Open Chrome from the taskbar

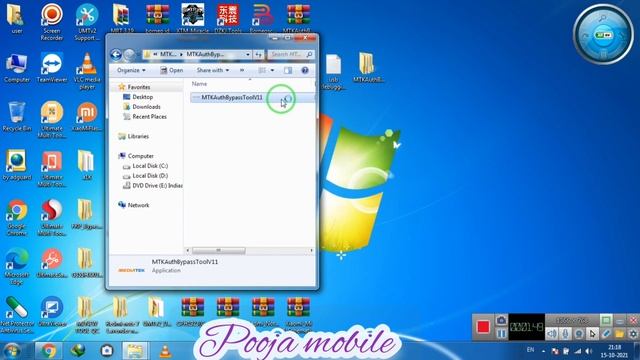[48, 351]
